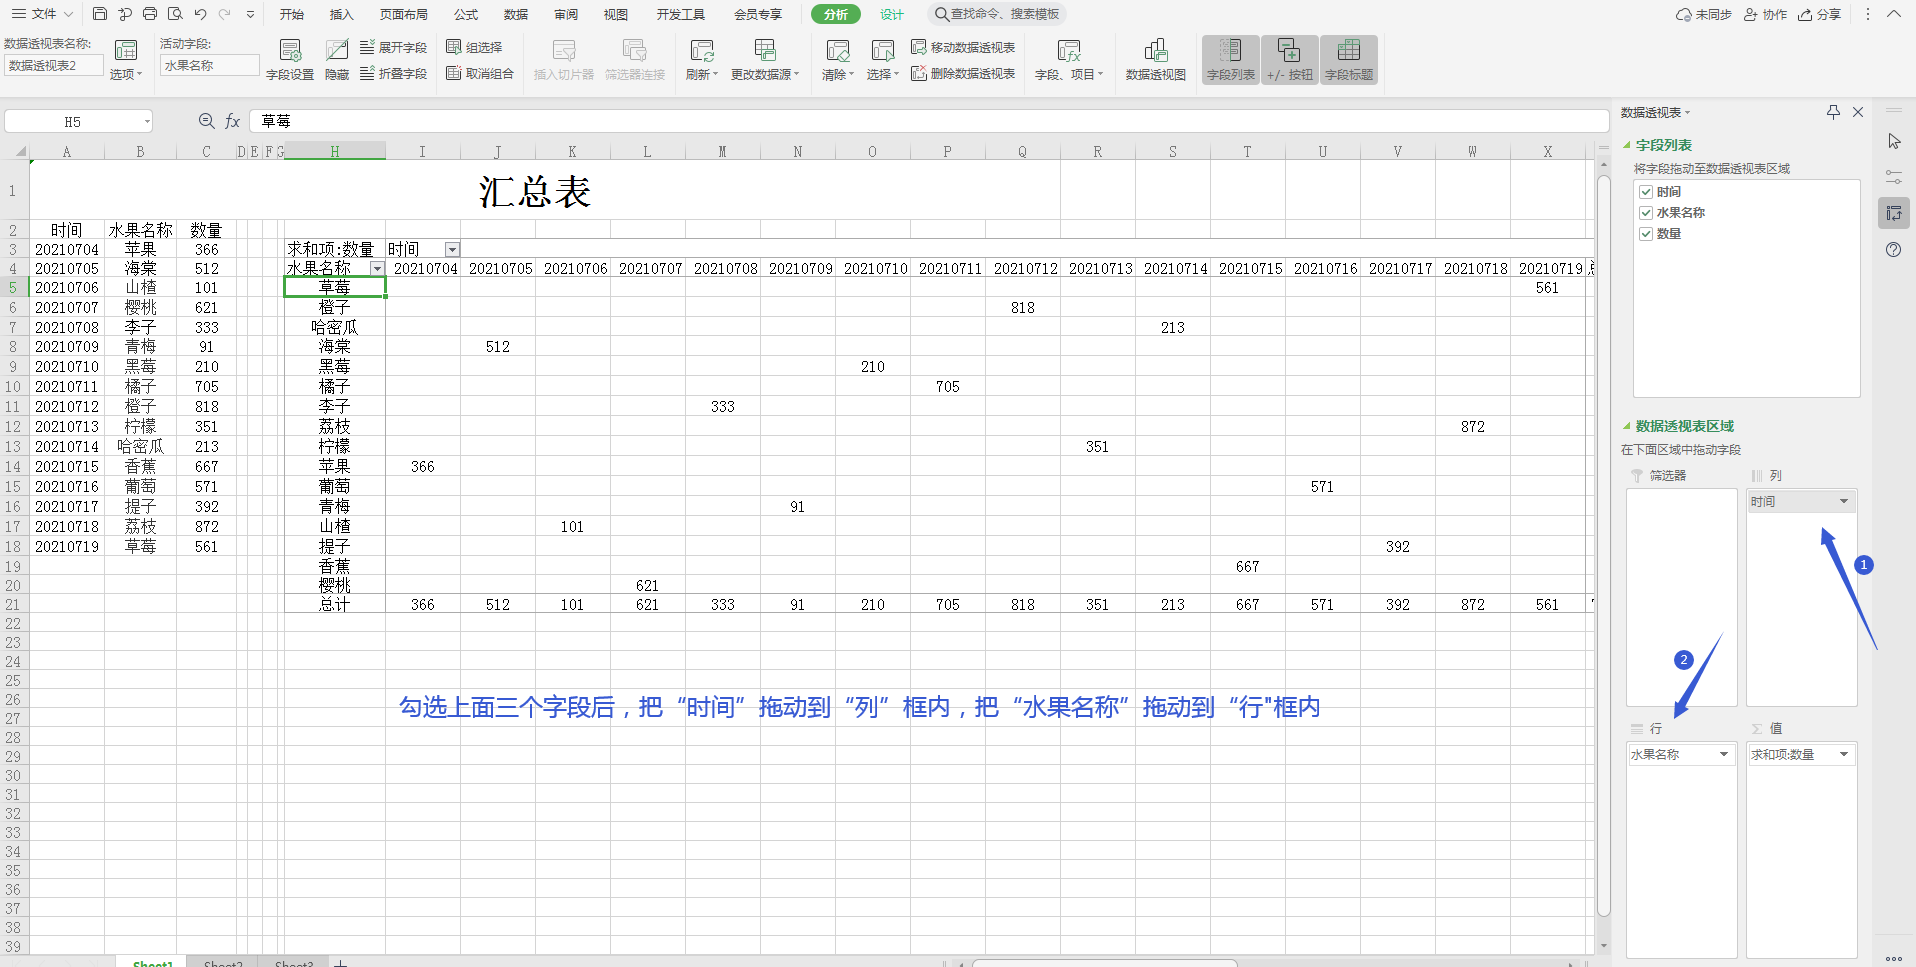Screen dimensions: 1916x967
Task: Toggle Field List (字段列表) display
Action: [x=1230, y=60]
